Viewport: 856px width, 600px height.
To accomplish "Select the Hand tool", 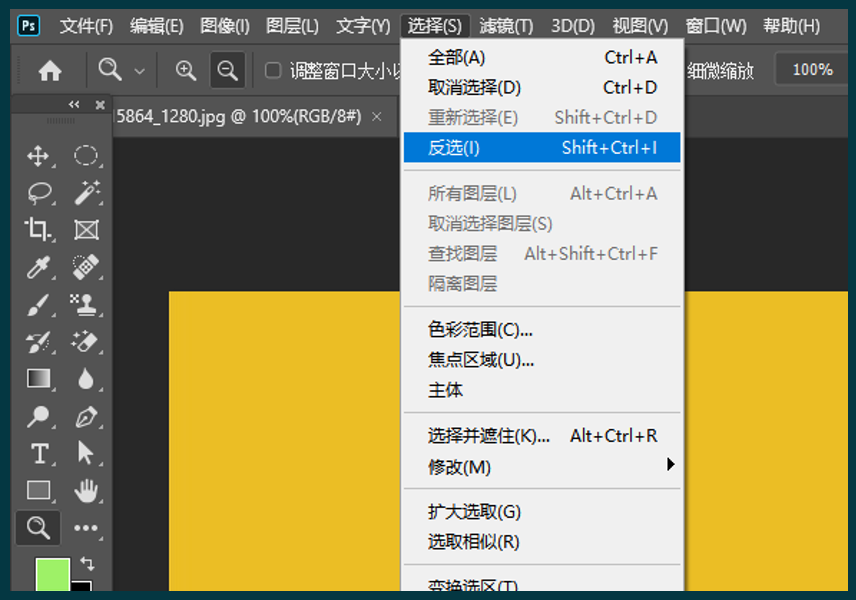I will [86, 490].
